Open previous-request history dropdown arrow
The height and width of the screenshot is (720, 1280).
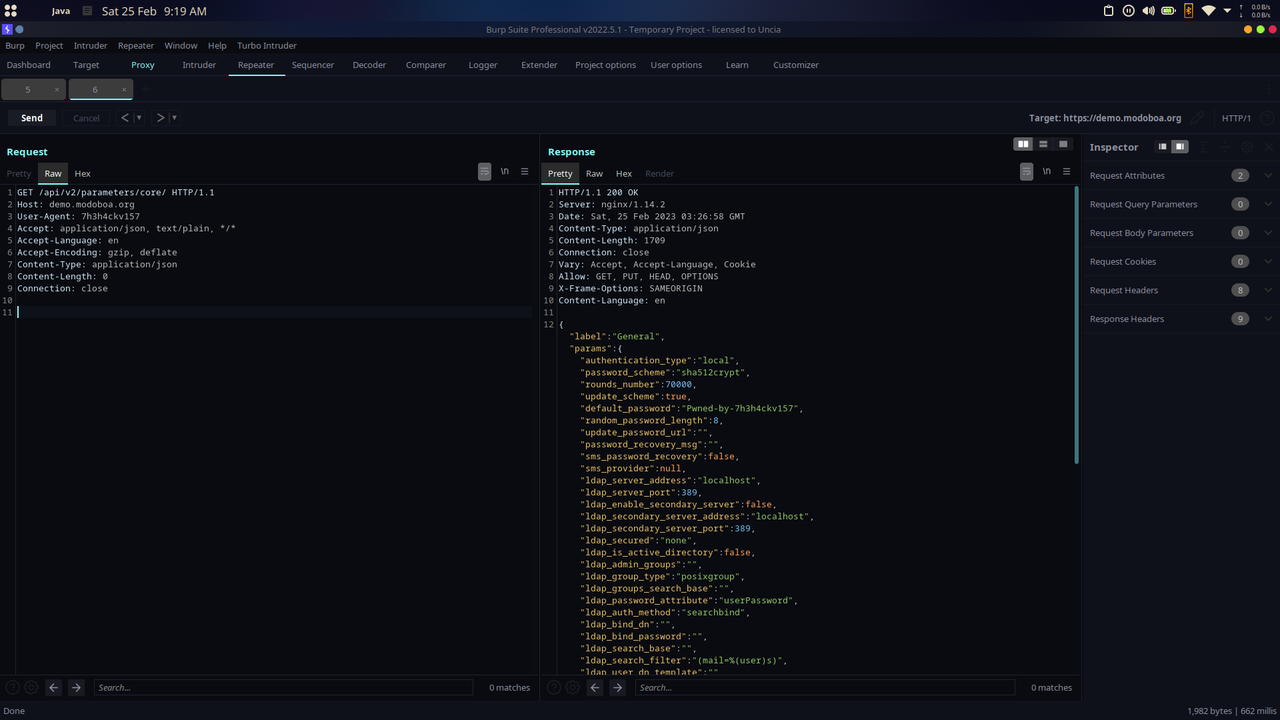[x=138, y=118]
